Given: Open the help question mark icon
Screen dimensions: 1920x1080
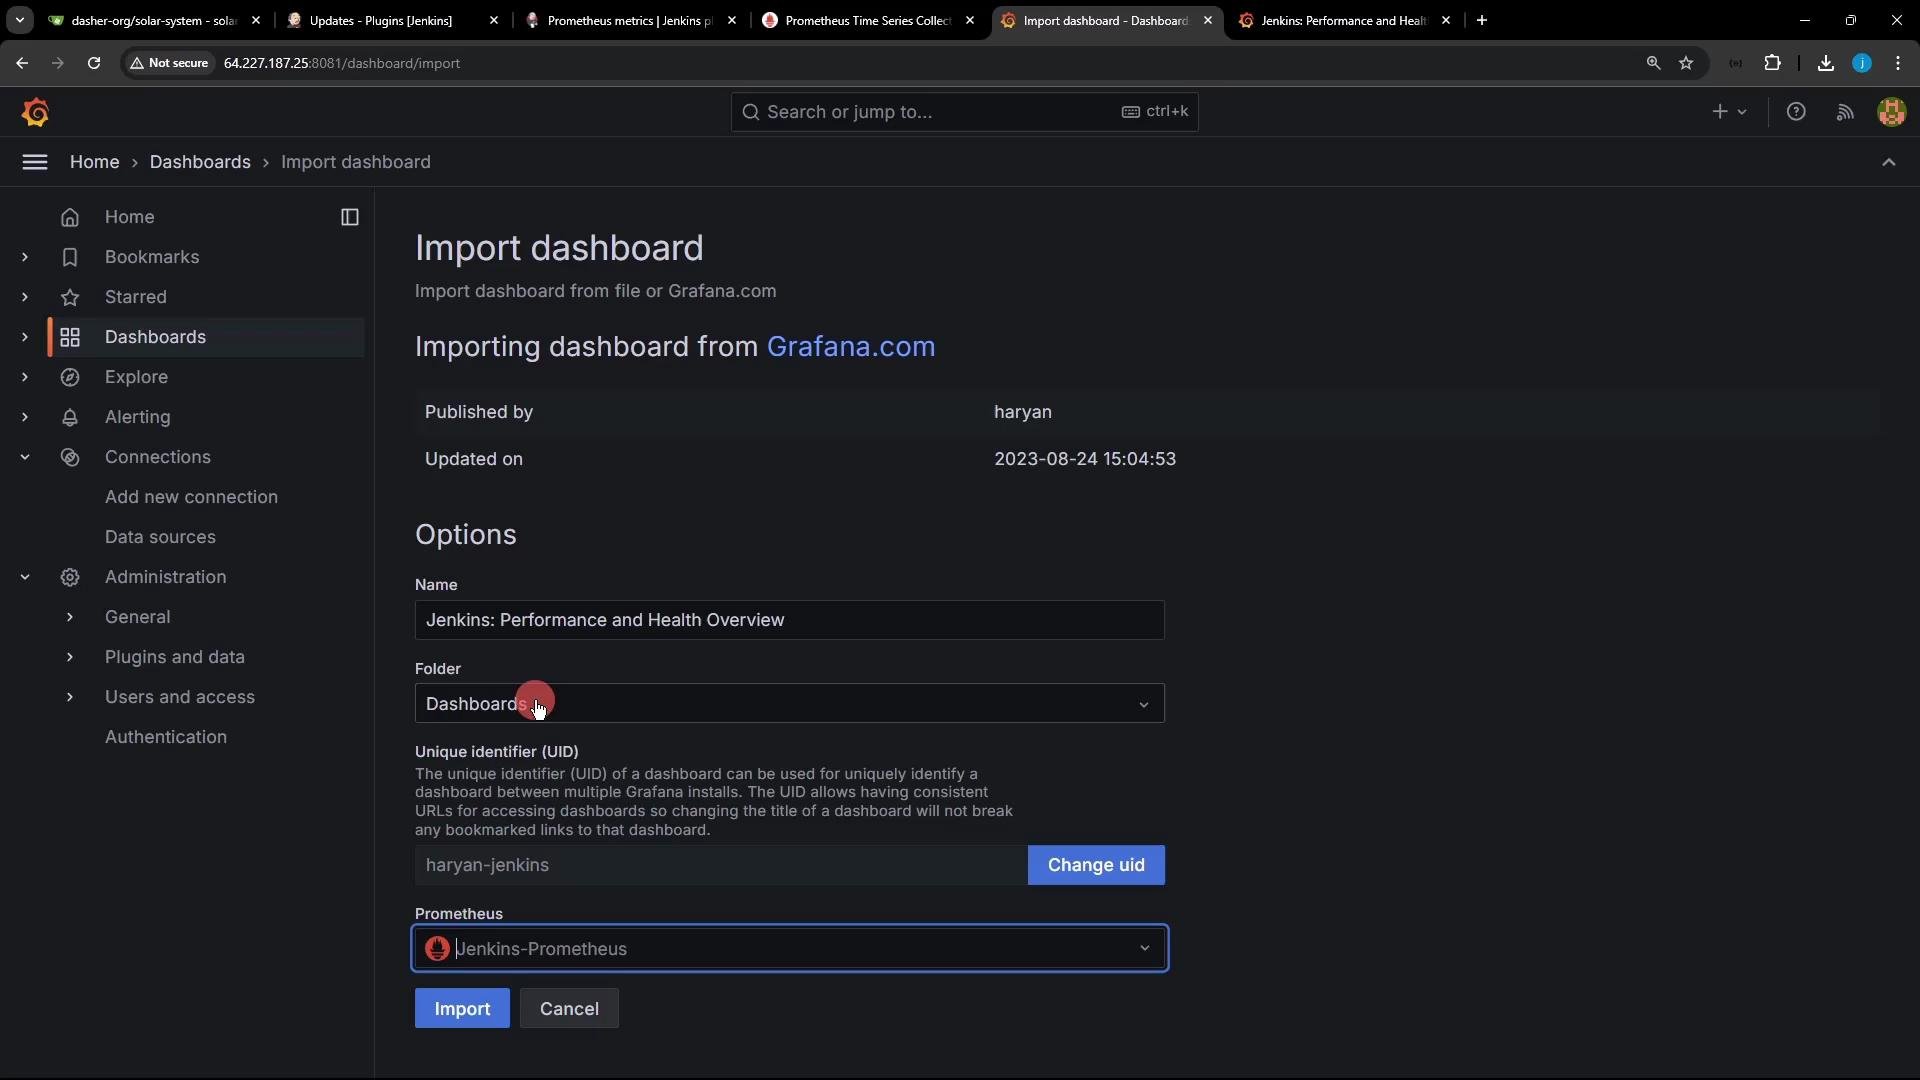Looking at the screenshot, I should tap(1796, 112).
